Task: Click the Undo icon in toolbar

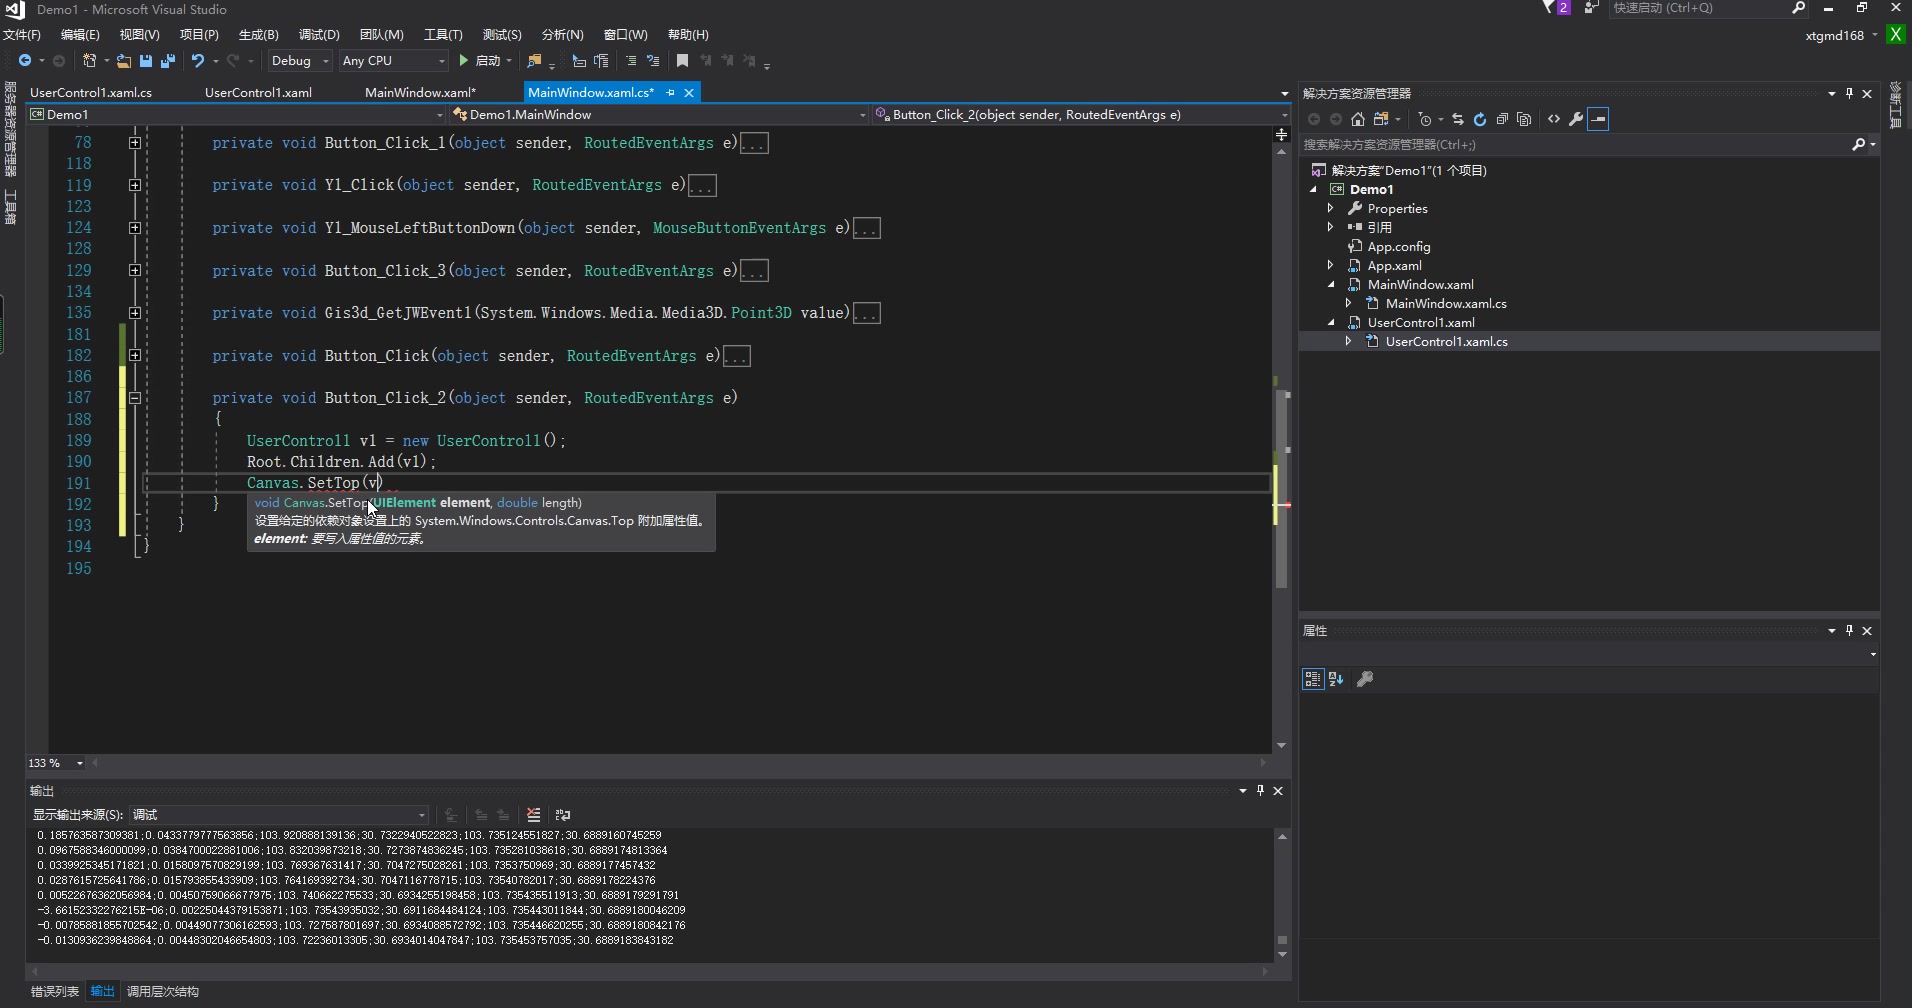Action: pos(198,61)
